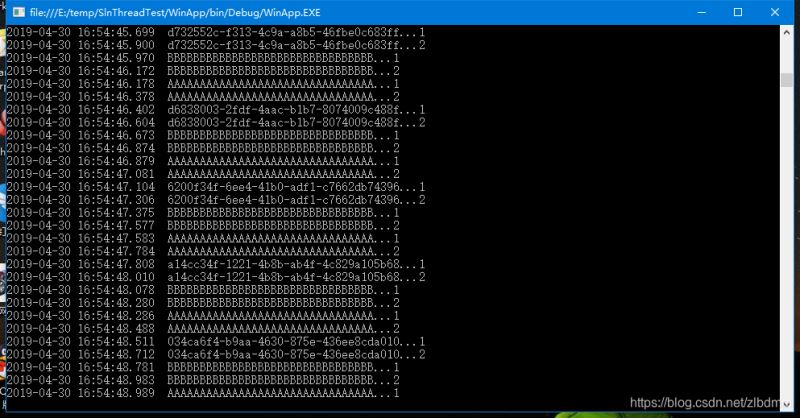
Task: Click the 034ca6f4 GUID line at 16:54:48.712
Action: tap(215, 354)
